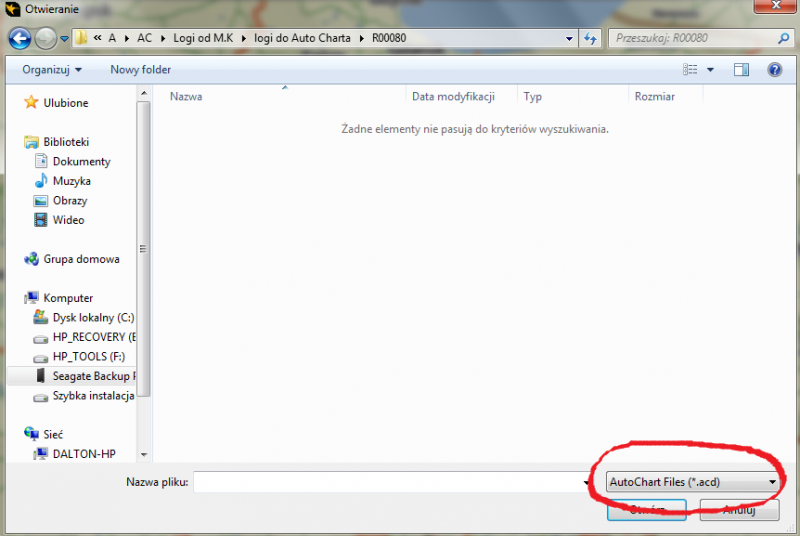Viewport: 800px width, 536px height.
Task: Sort by Data modyfikacji column header
Action: [453, 97]
